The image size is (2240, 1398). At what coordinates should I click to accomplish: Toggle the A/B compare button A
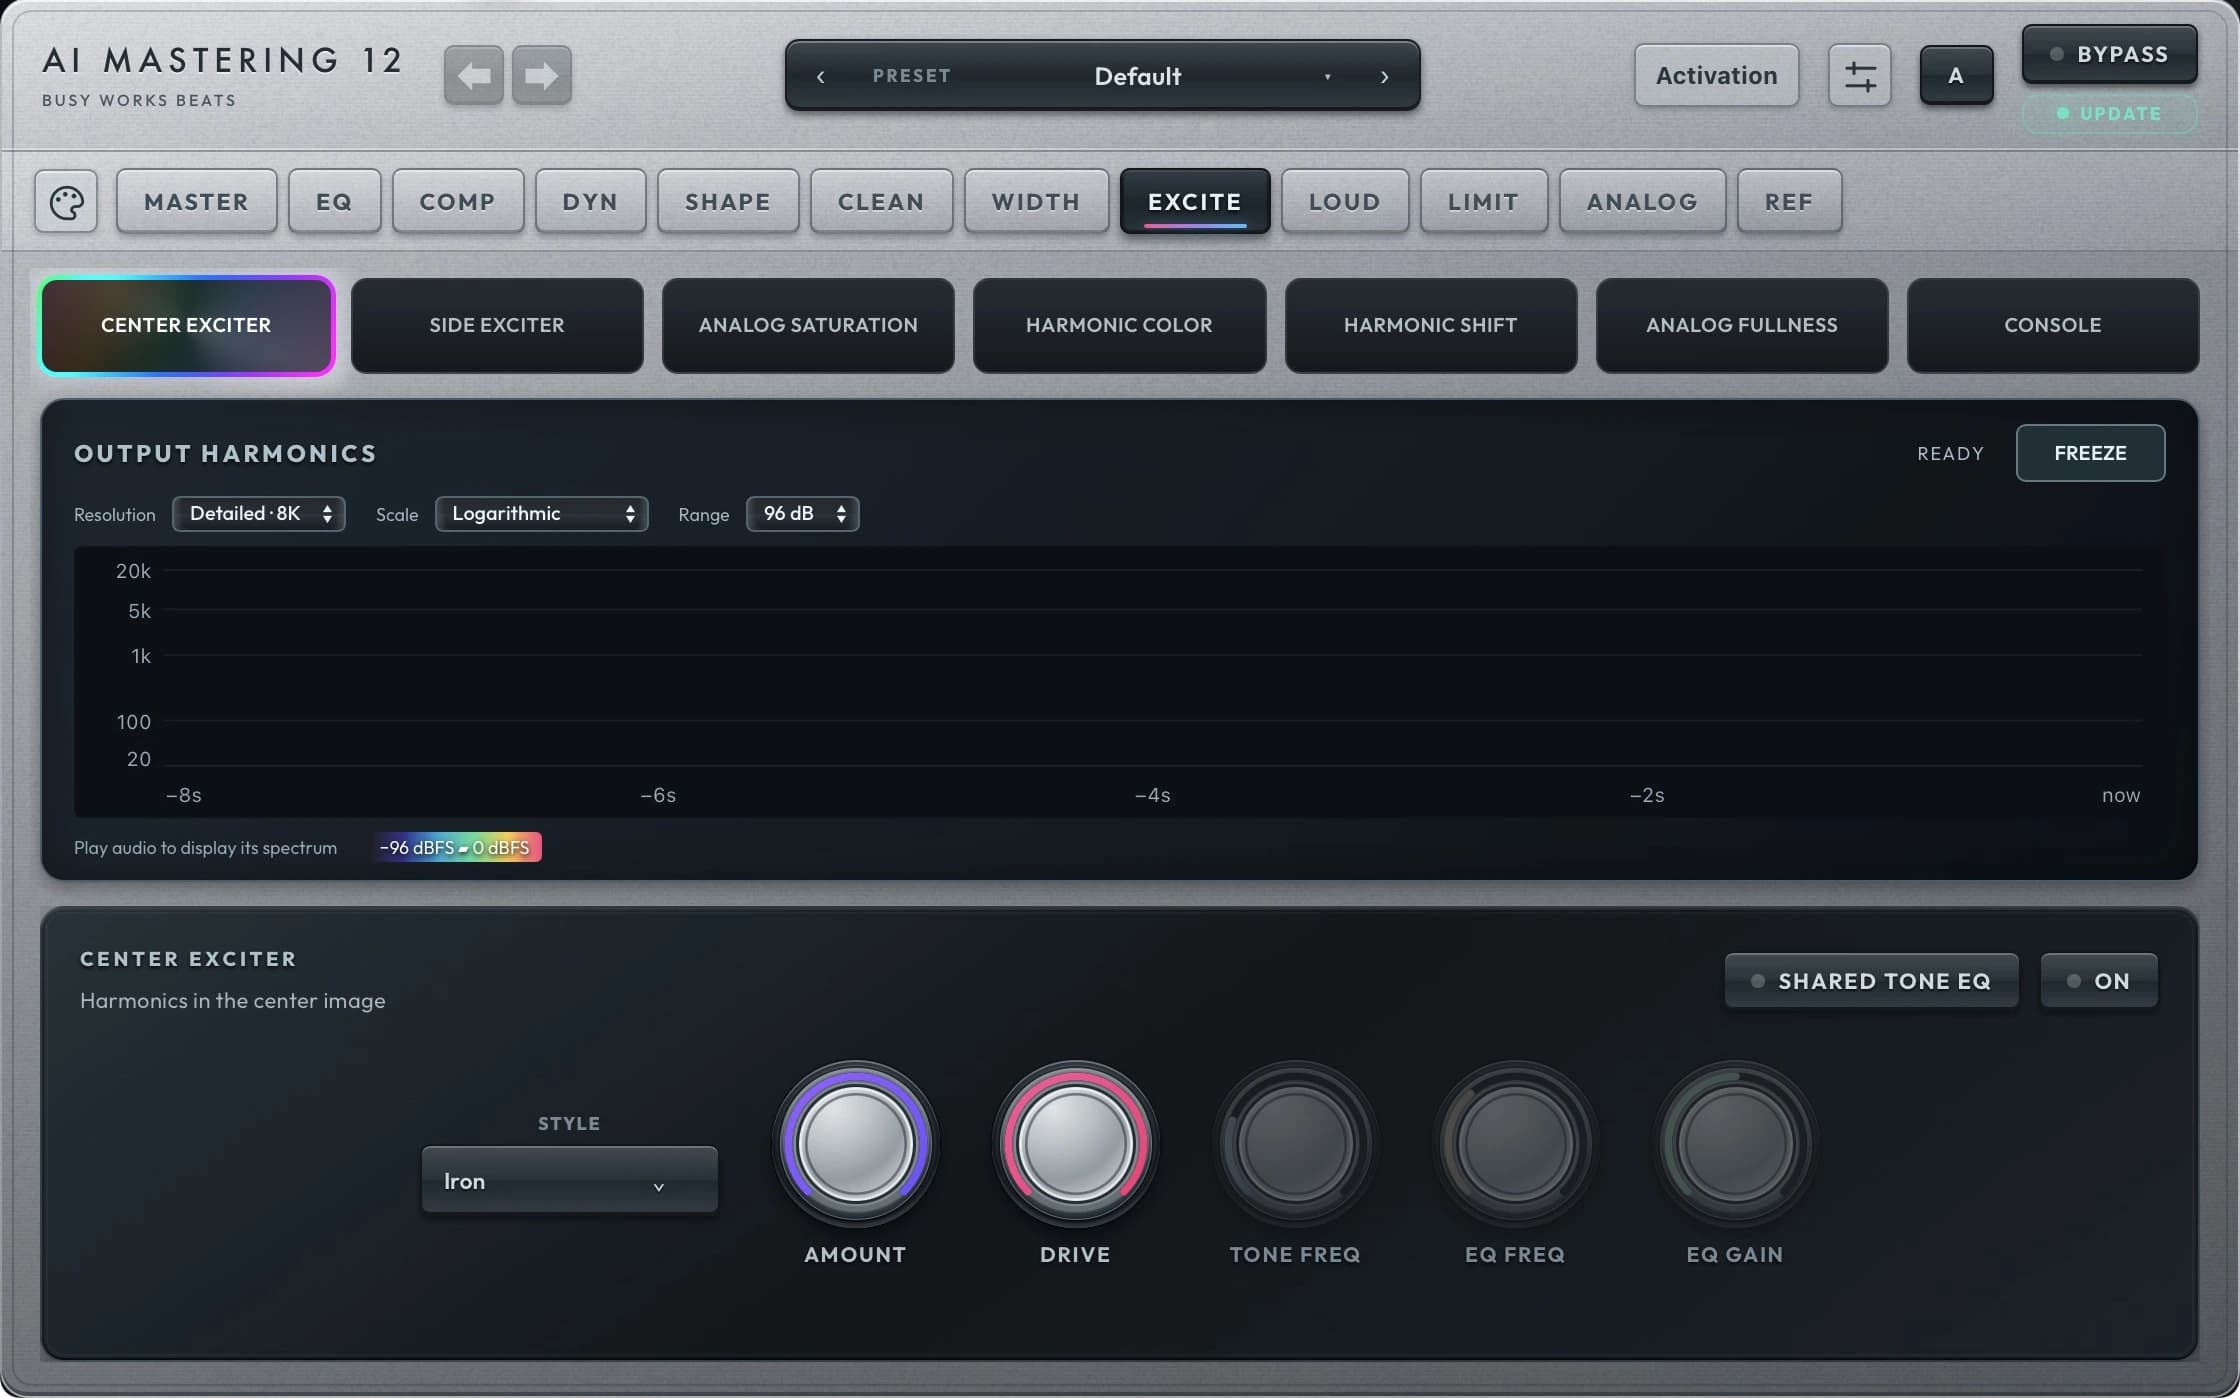point(1956,75)
